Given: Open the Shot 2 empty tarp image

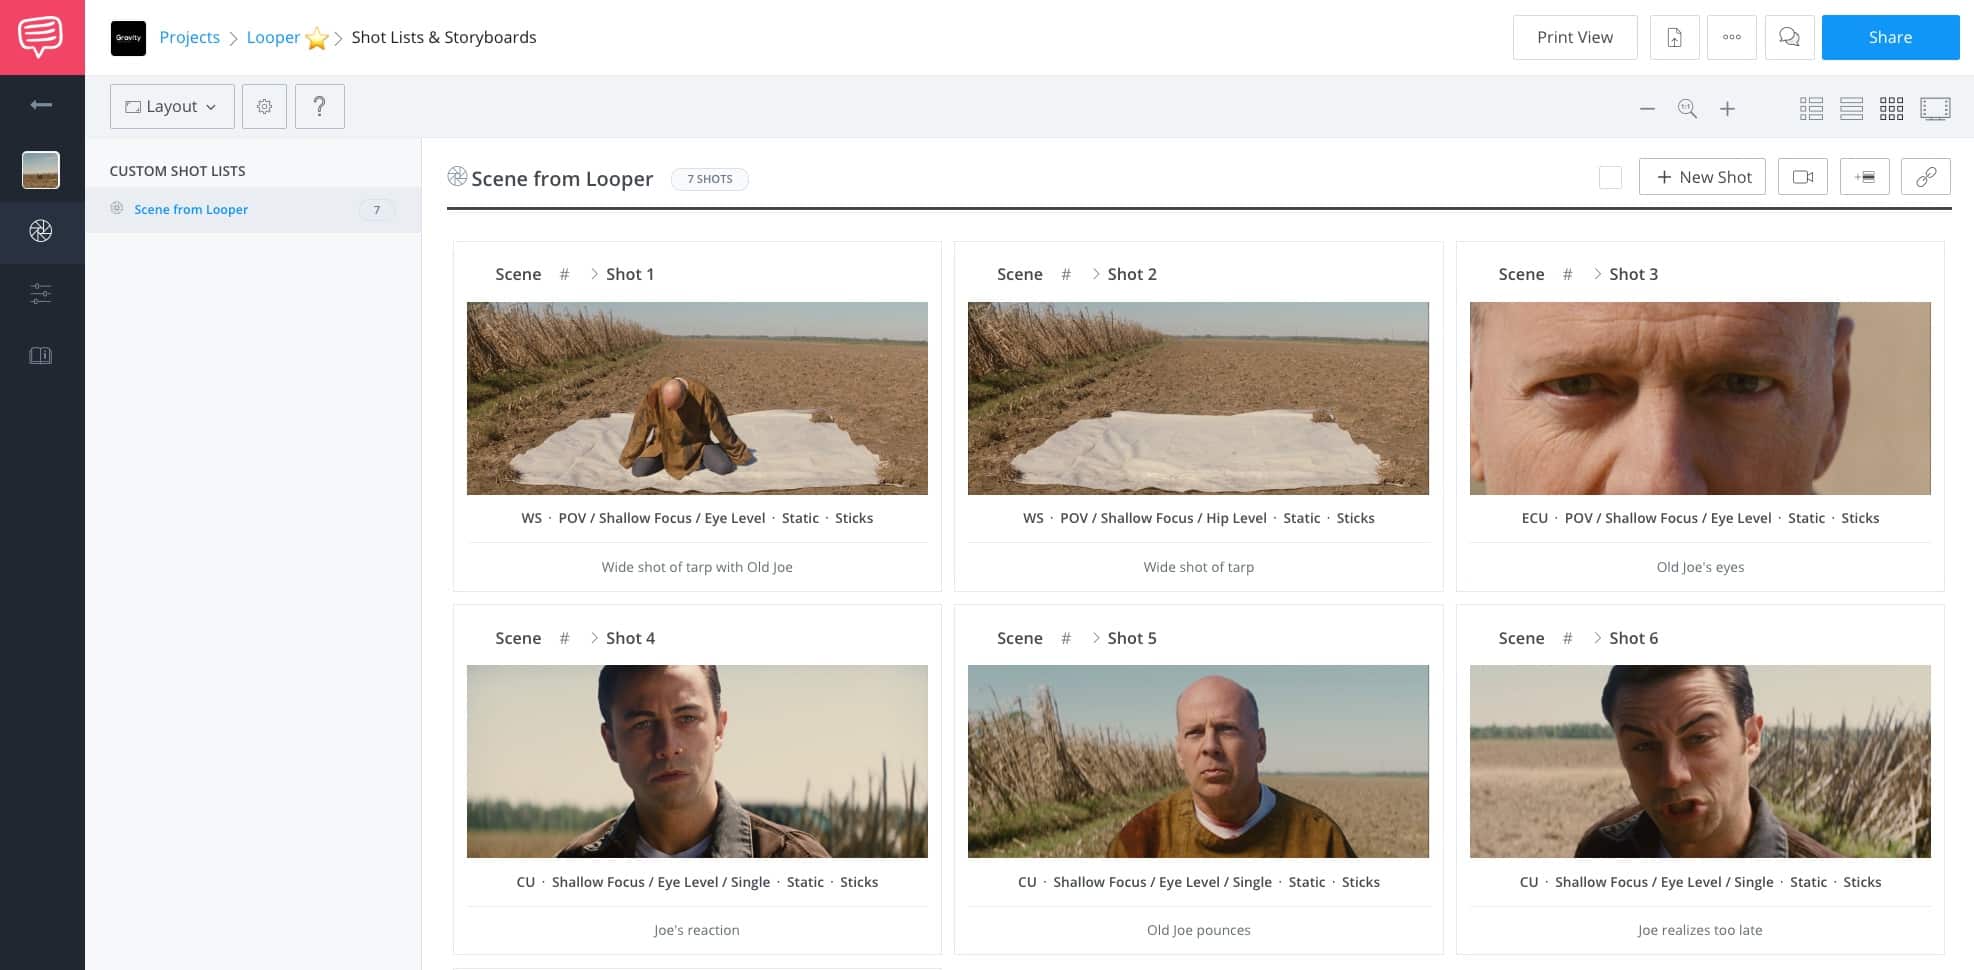Looking at the screenshot, I should click(1198, 398).
